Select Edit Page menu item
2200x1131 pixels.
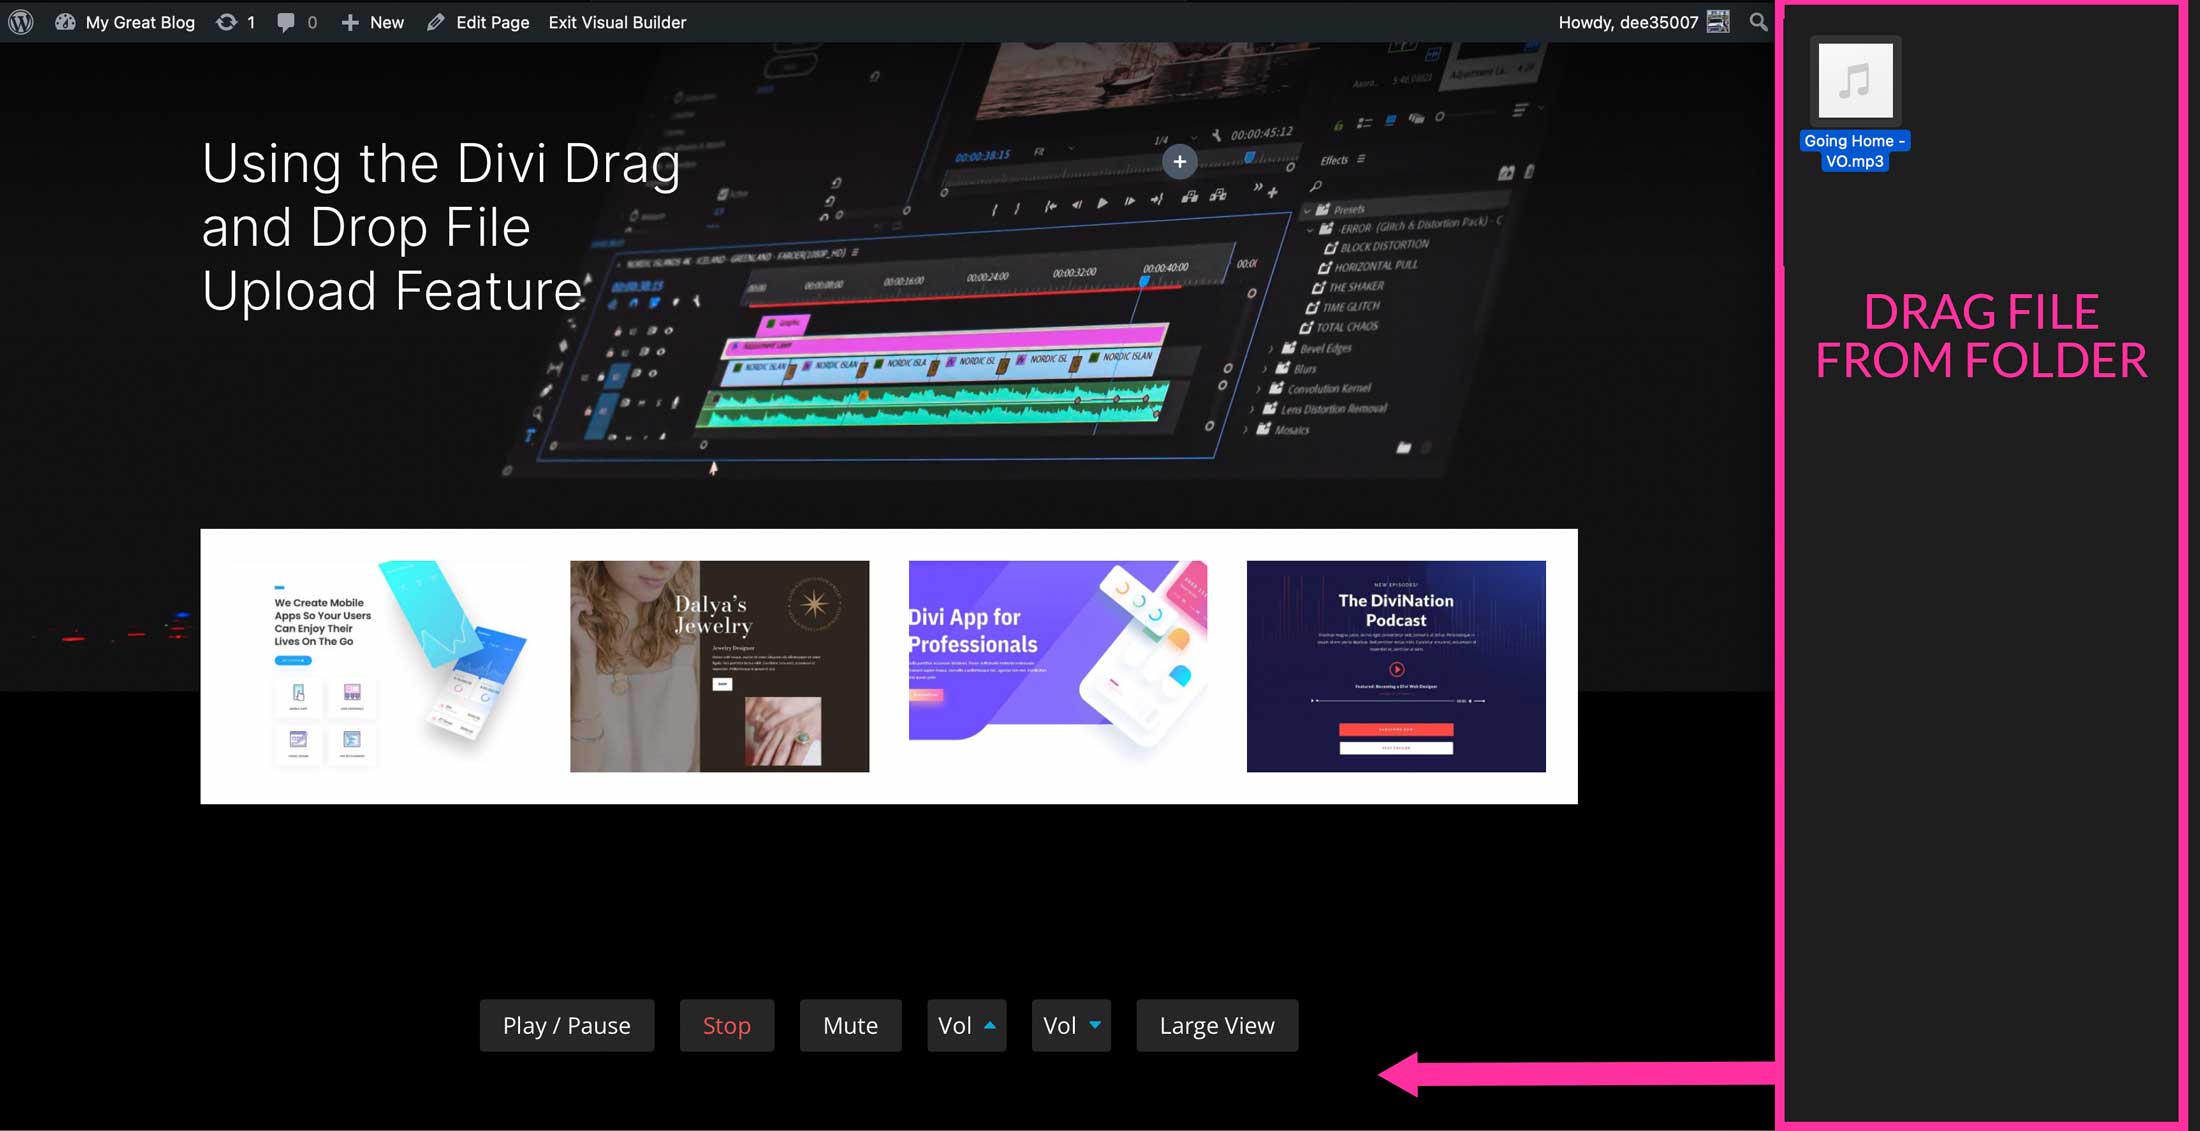point(490,22)
